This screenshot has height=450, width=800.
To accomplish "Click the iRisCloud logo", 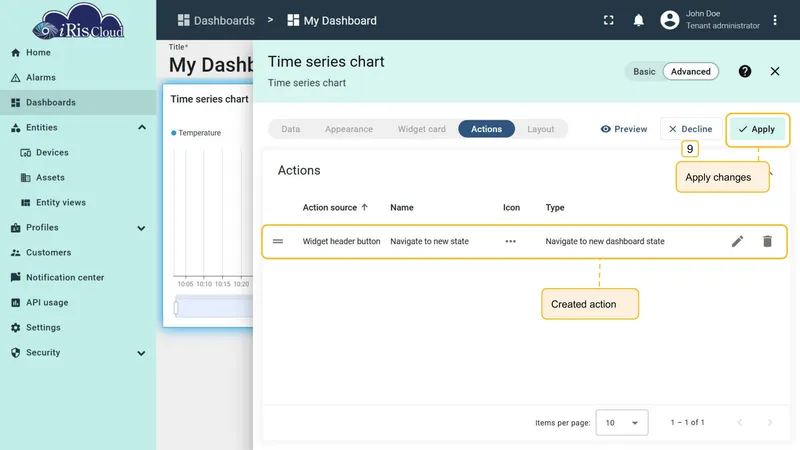I will tap(78, 21).
